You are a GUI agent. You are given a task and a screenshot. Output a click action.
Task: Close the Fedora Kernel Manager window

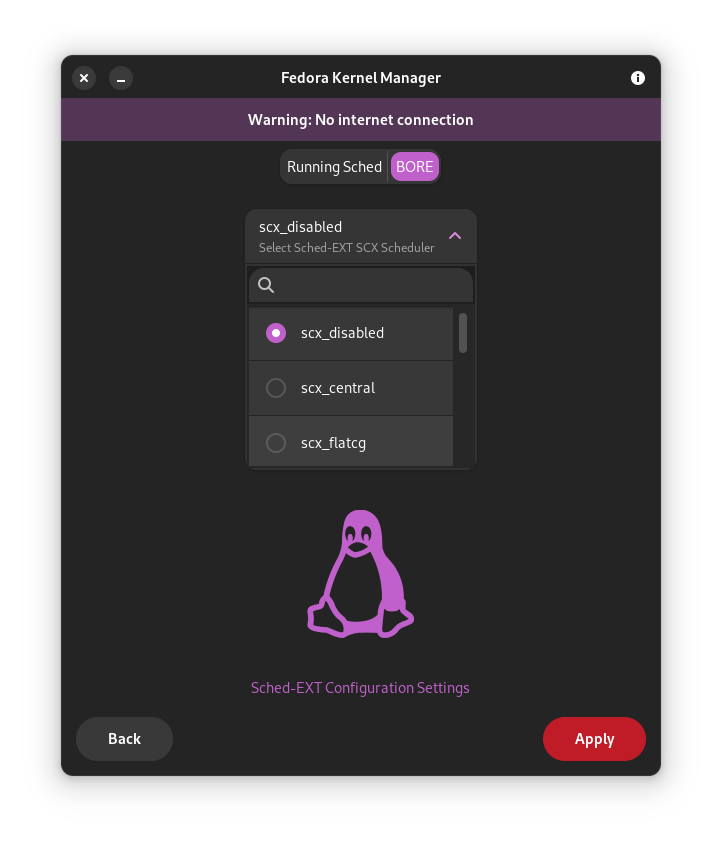(x=84, y=78)
